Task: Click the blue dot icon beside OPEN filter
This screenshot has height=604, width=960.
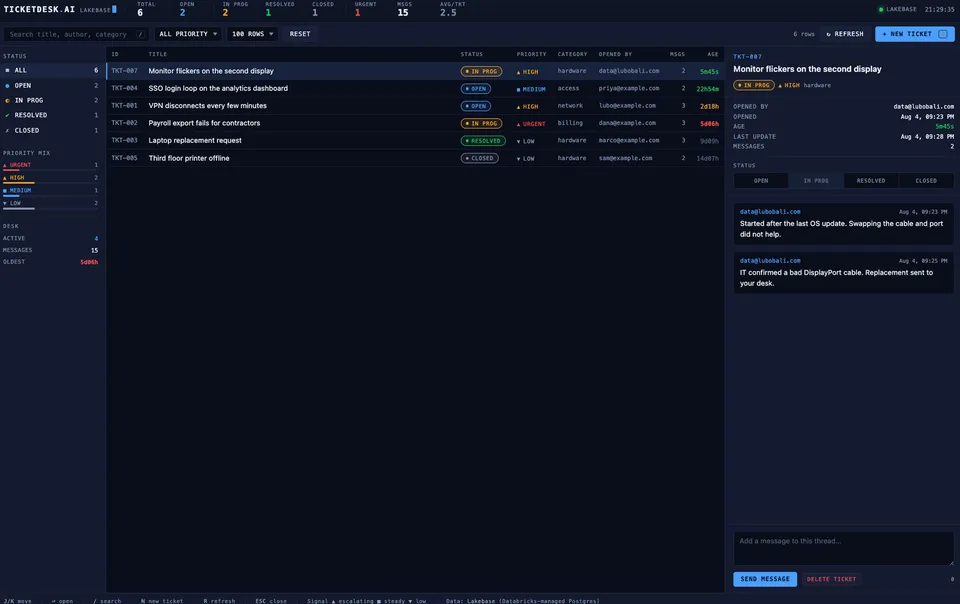Action: pyautogui.click(x=7, y=86)
